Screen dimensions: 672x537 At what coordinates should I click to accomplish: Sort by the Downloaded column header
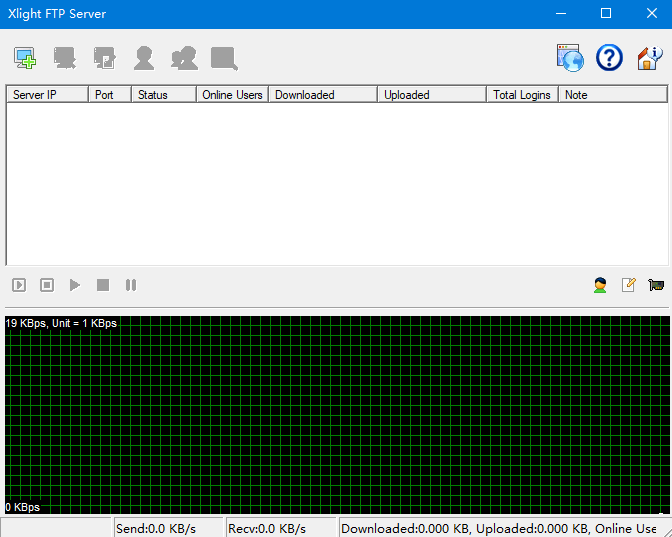point(323,95)
